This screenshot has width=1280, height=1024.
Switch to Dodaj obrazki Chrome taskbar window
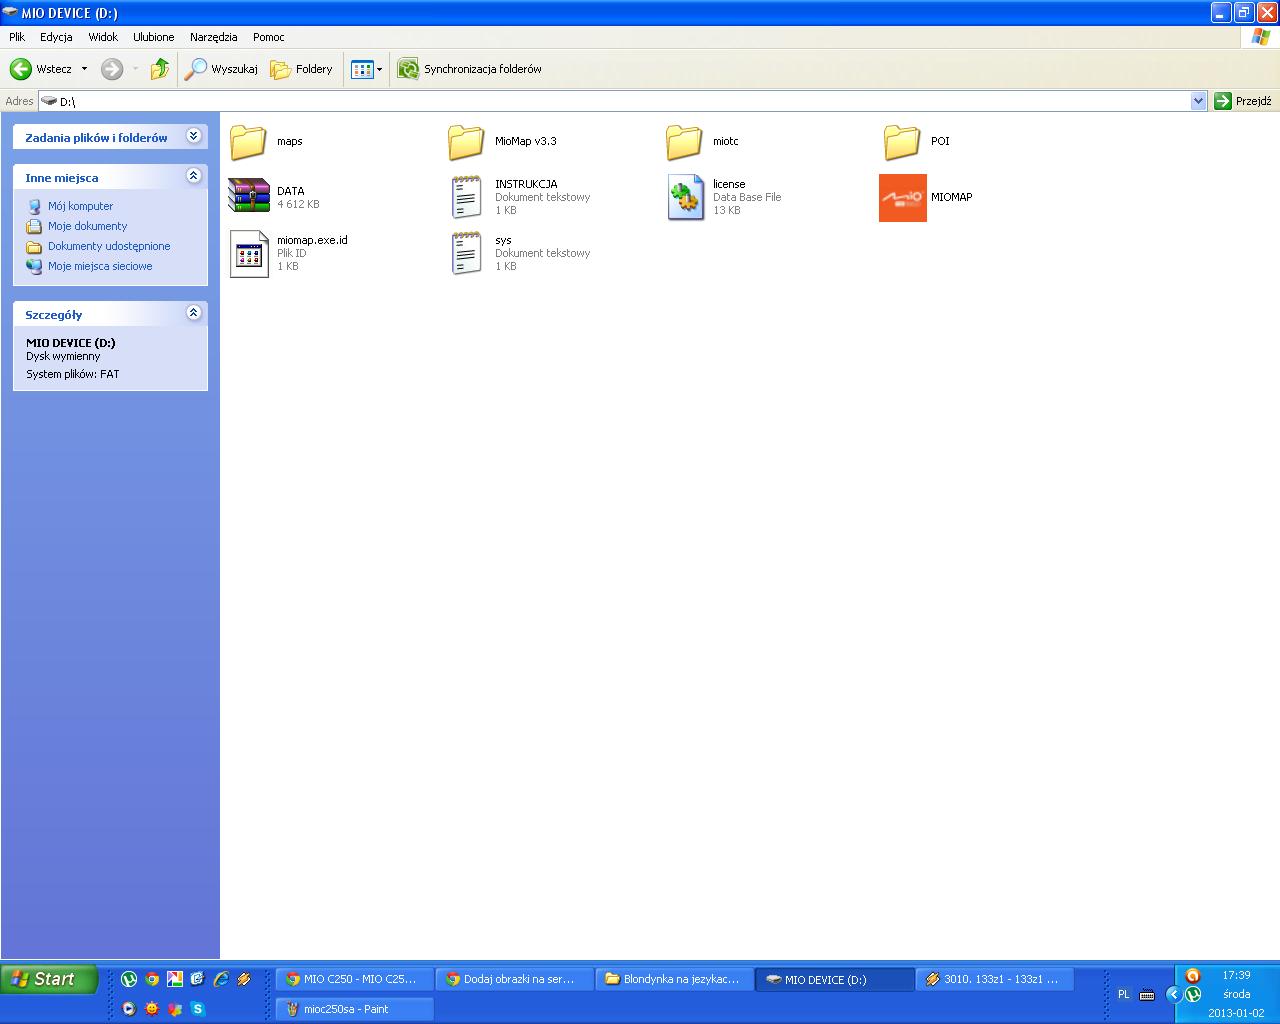(x=515, y=980)
